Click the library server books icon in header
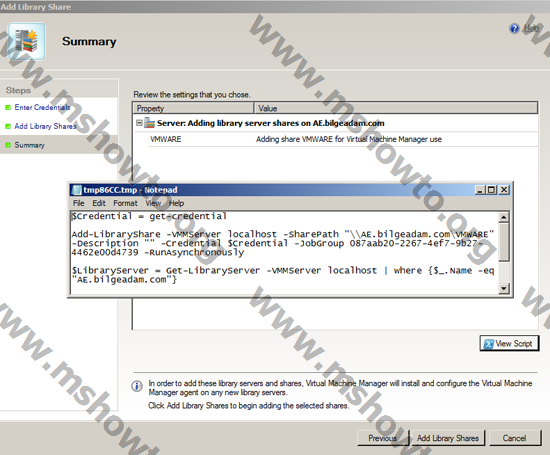550x455 pixels. (x=27, y=41)
